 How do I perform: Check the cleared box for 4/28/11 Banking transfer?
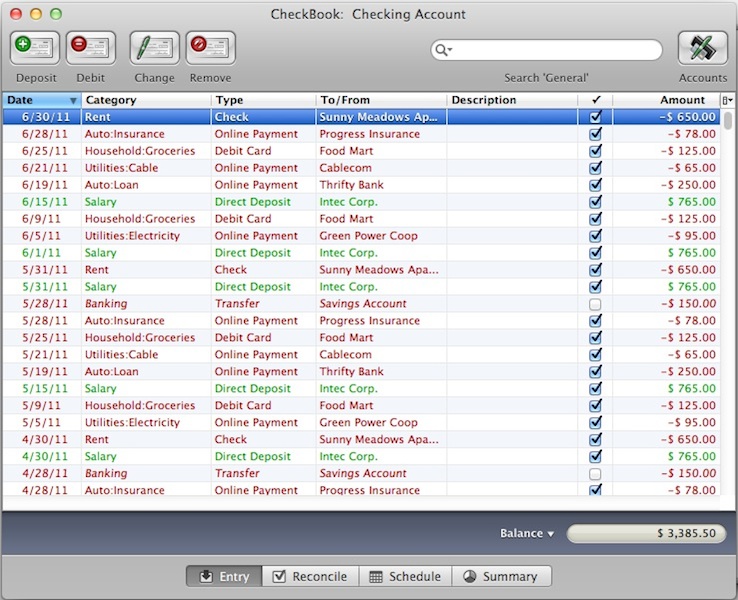tap(596, 474)
